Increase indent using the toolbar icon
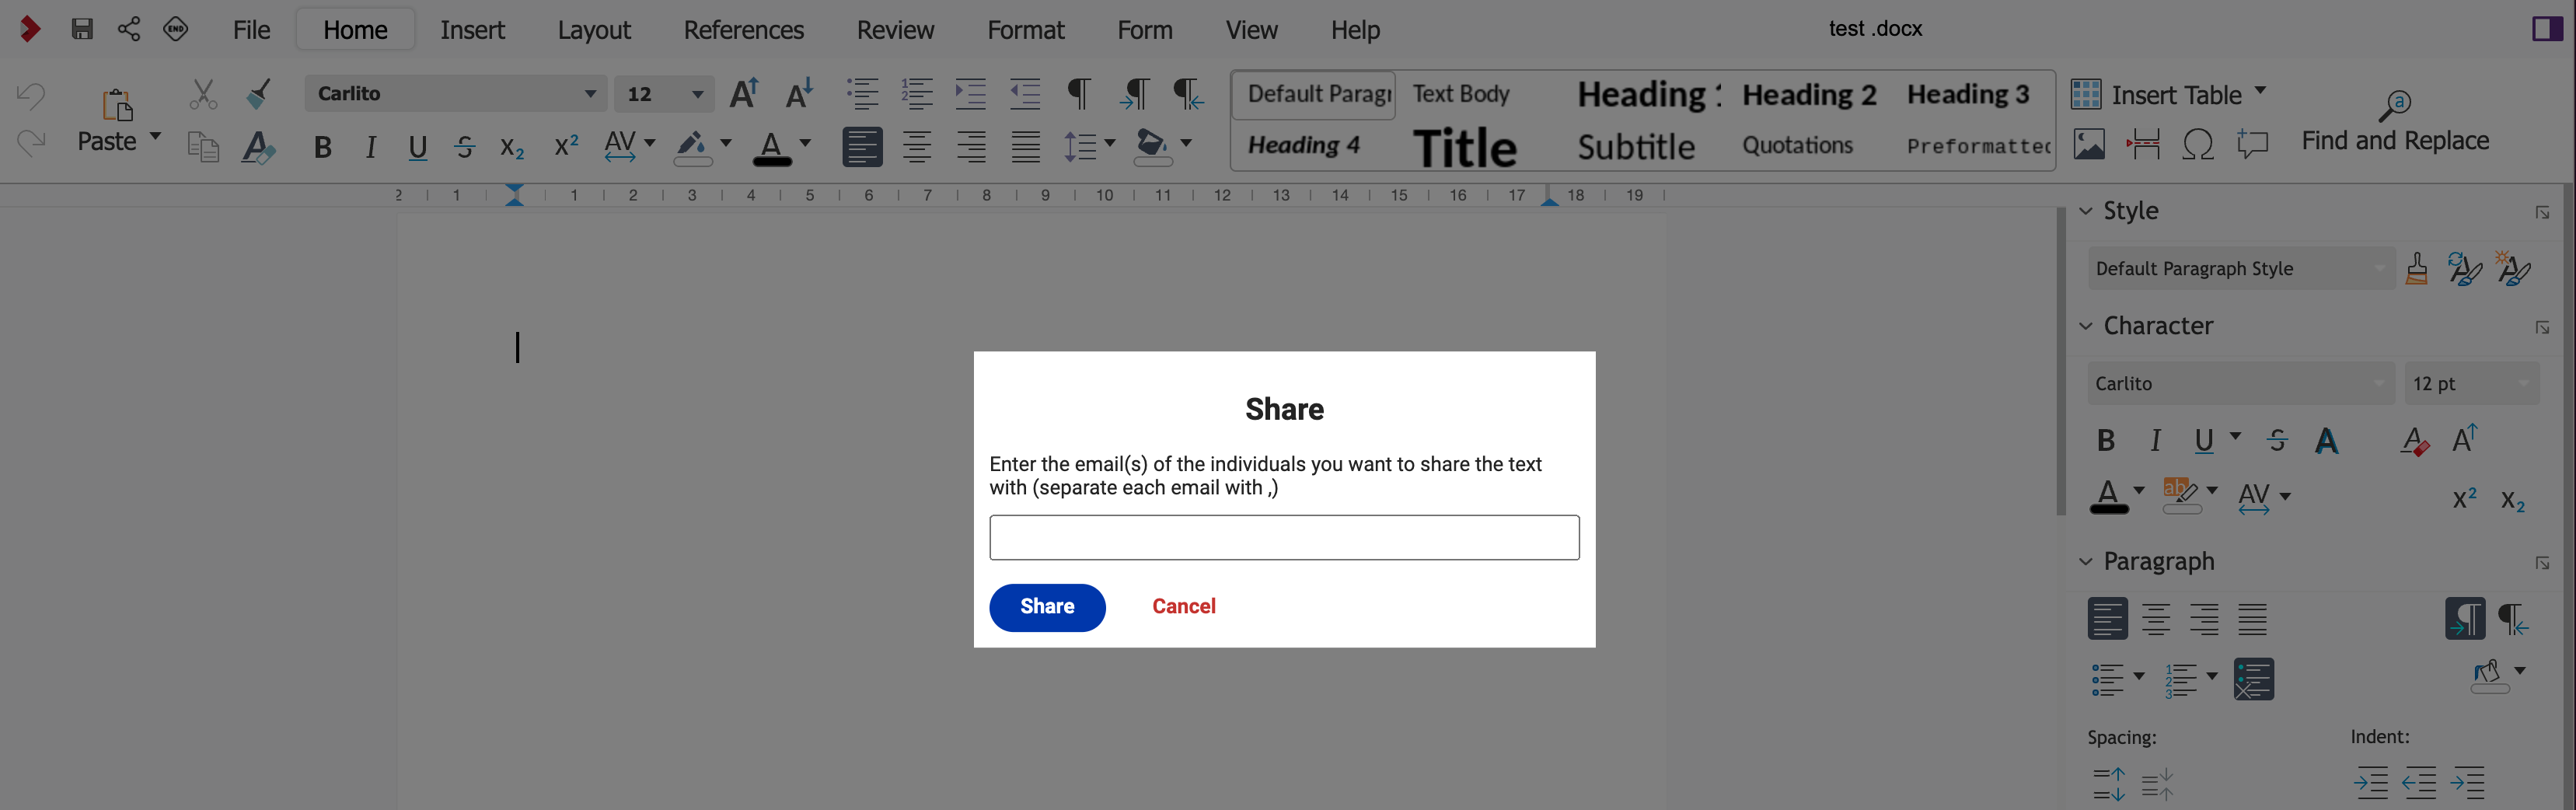Viewport: 2576px width, 810px height. tap(971, 93)
